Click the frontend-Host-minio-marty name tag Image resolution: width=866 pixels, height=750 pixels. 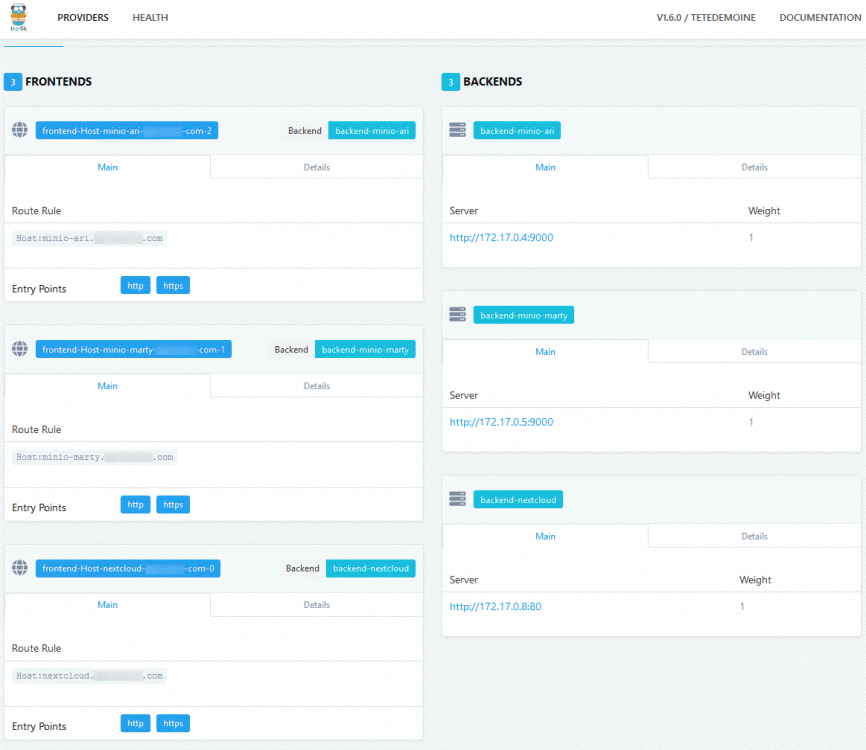coord(134,350)
